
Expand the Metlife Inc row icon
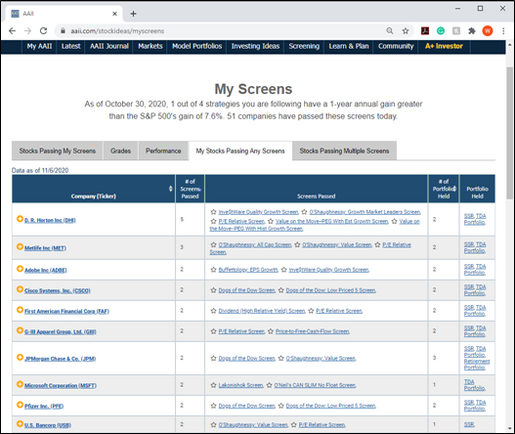pos(20,247)
